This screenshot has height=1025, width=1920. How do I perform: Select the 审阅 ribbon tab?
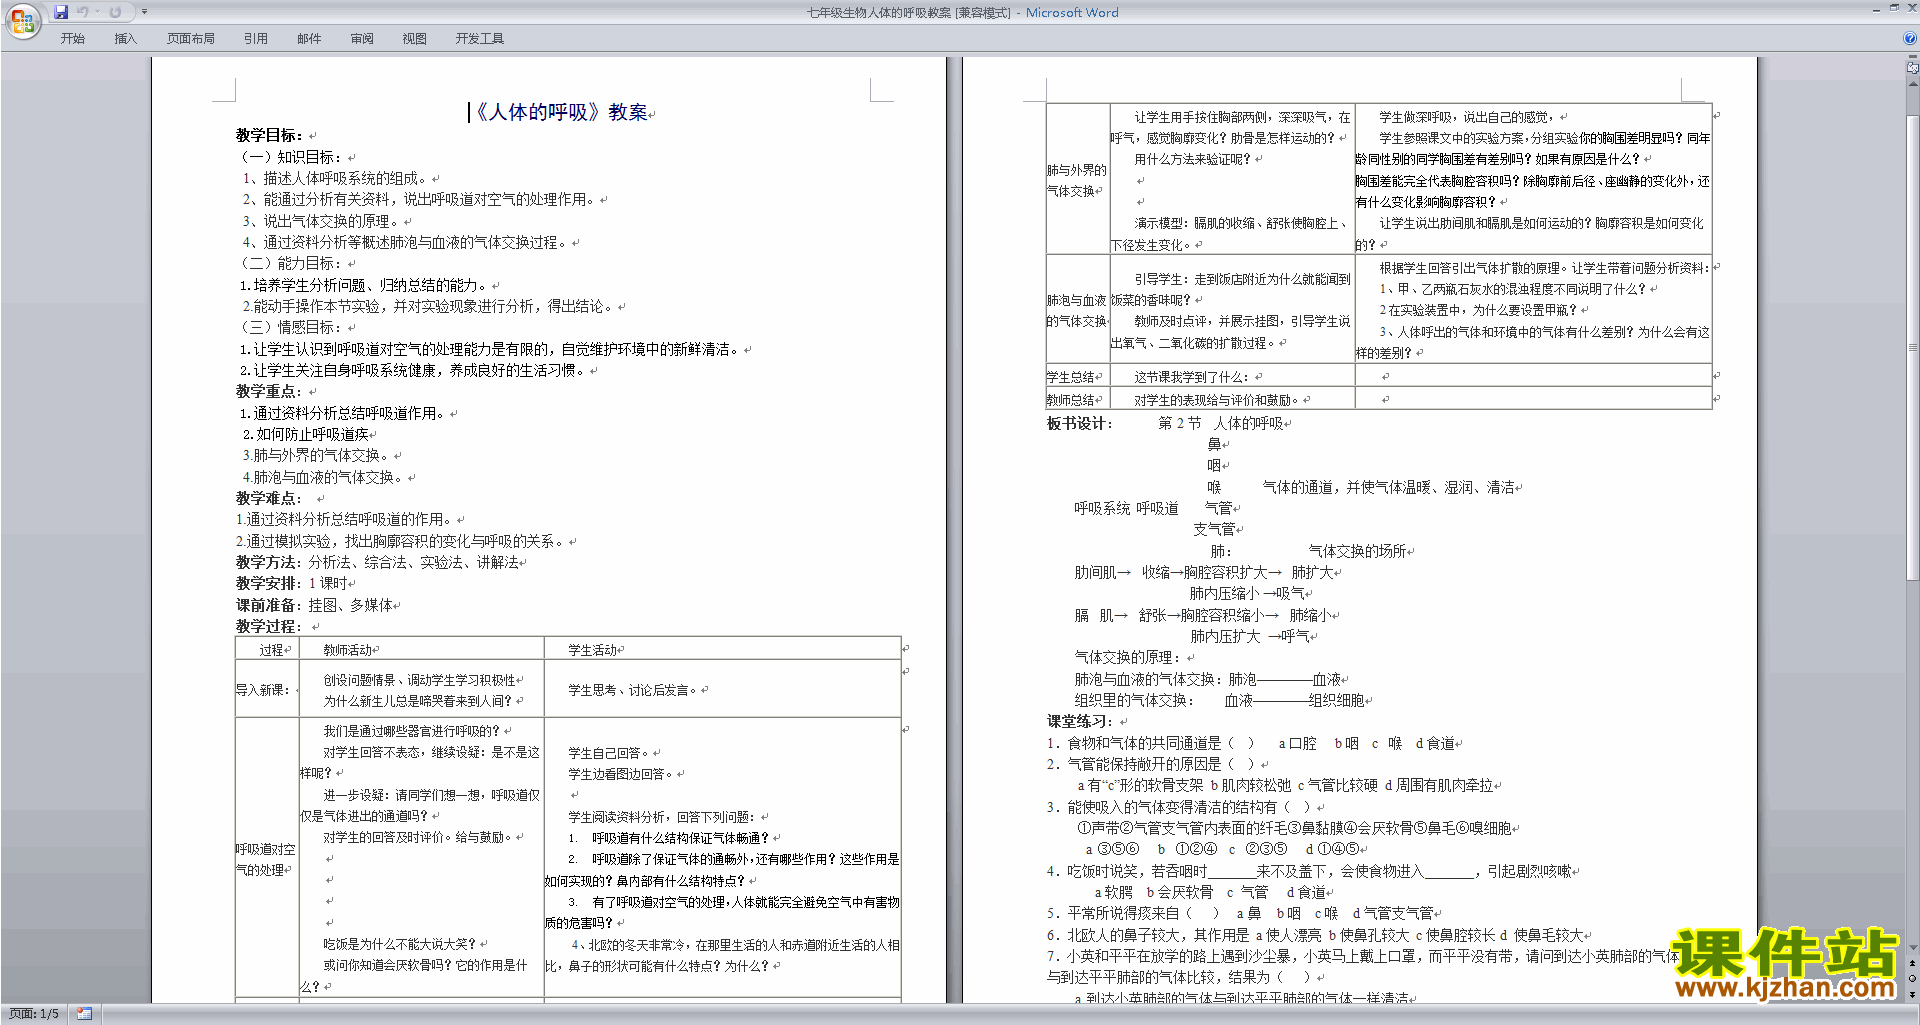(362, 39)
